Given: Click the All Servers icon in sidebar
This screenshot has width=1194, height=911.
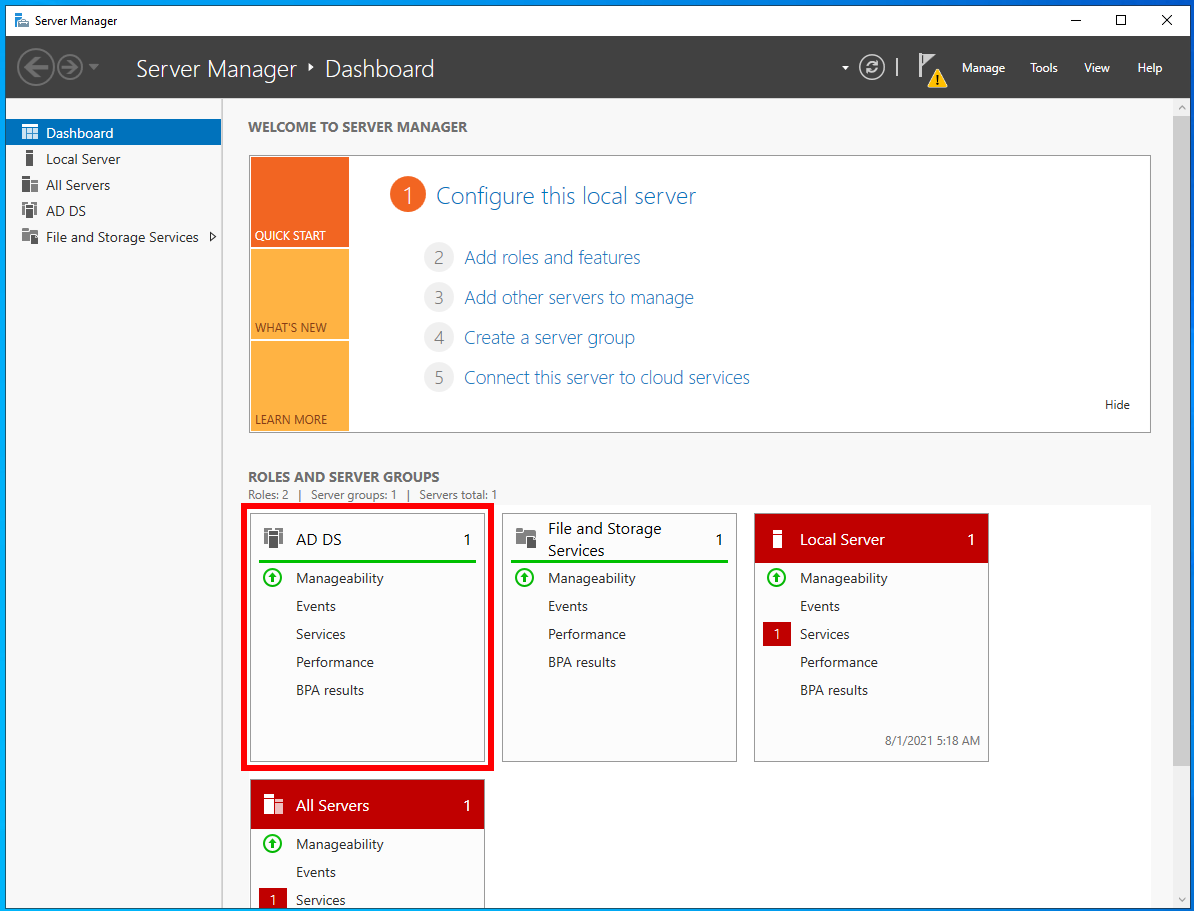Looking at the screenshot, I should 29,185.
